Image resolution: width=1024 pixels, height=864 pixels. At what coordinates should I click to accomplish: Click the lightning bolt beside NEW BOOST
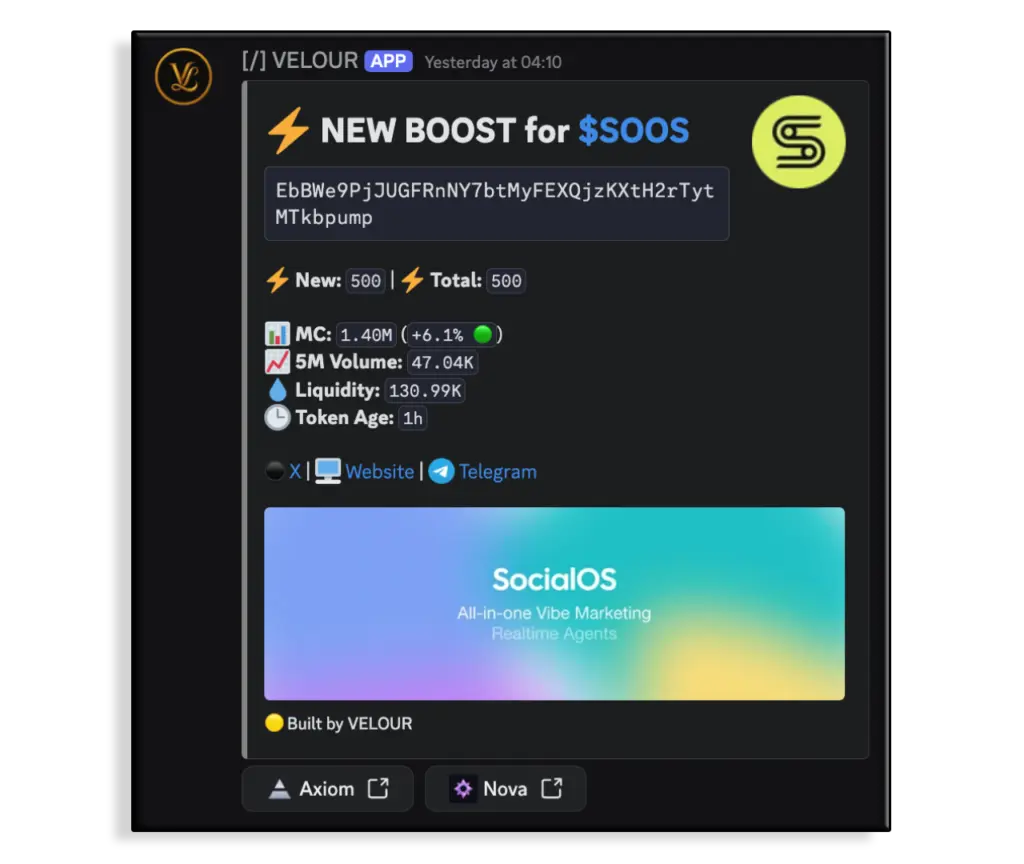288,130
